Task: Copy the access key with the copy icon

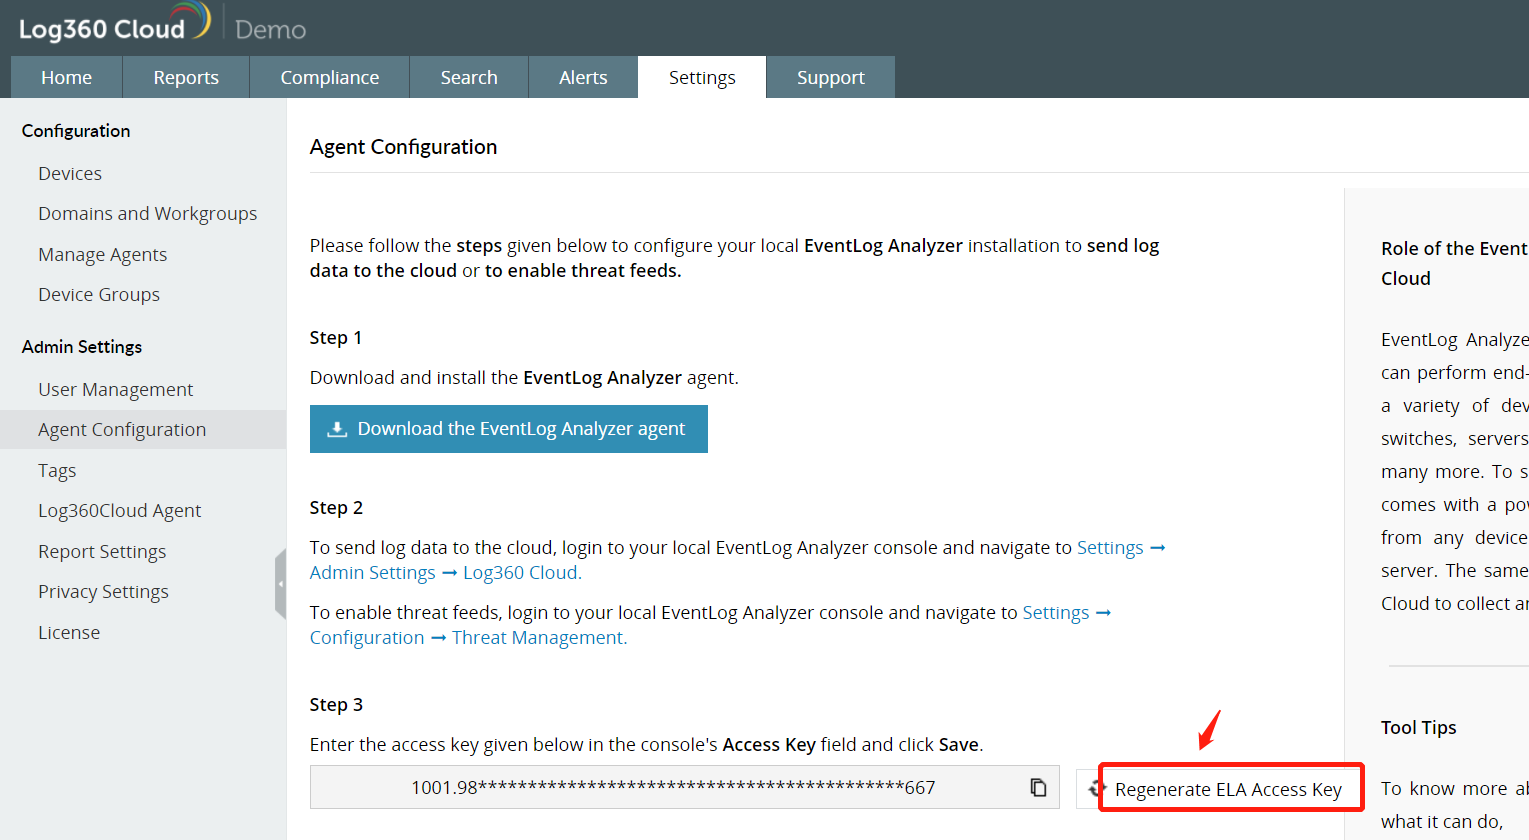Action: (1038, 788)
